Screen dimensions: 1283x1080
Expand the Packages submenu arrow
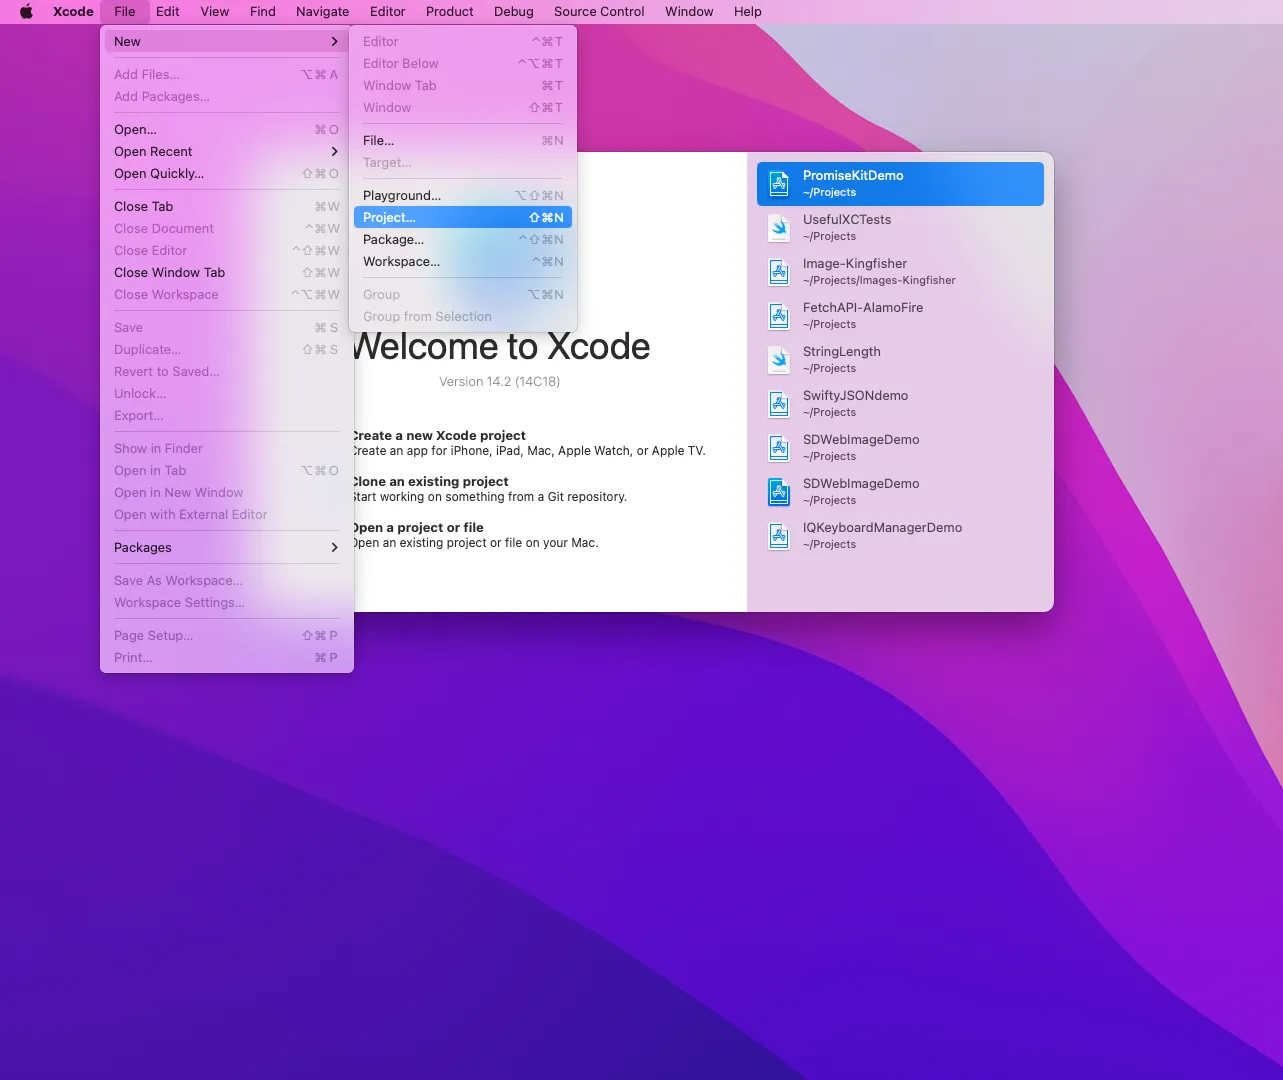(x=334, y=548)
